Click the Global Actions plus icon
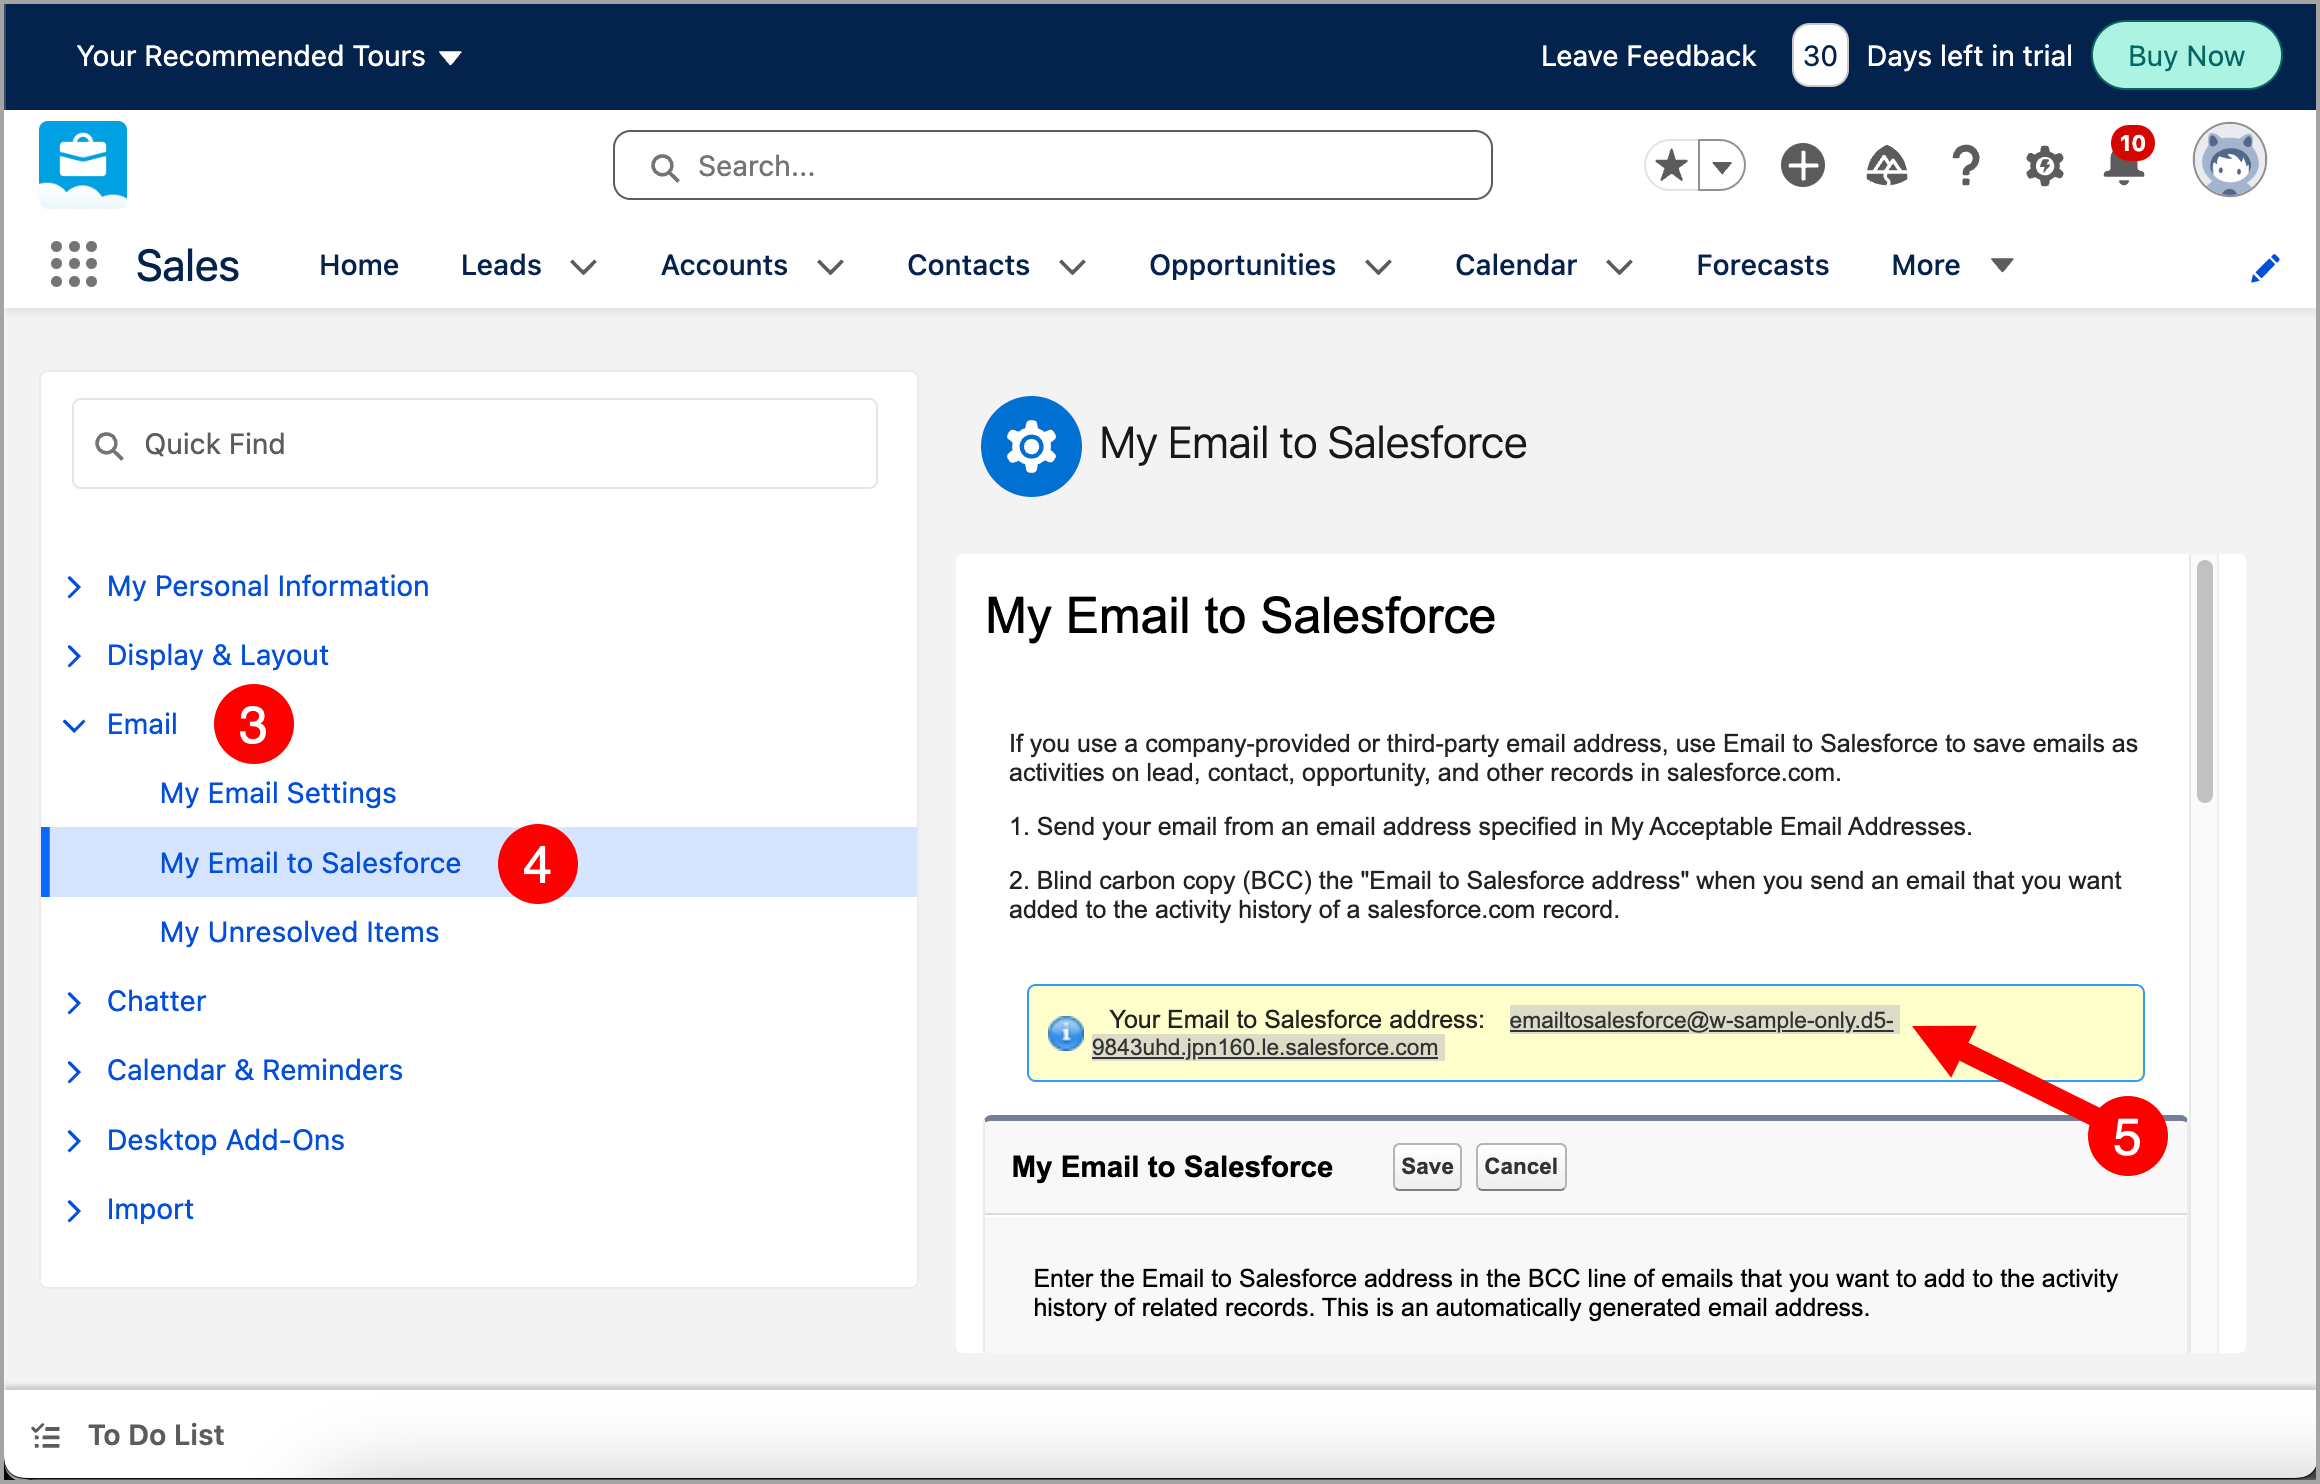2320x1484 pixels. tap(1802, 165)
